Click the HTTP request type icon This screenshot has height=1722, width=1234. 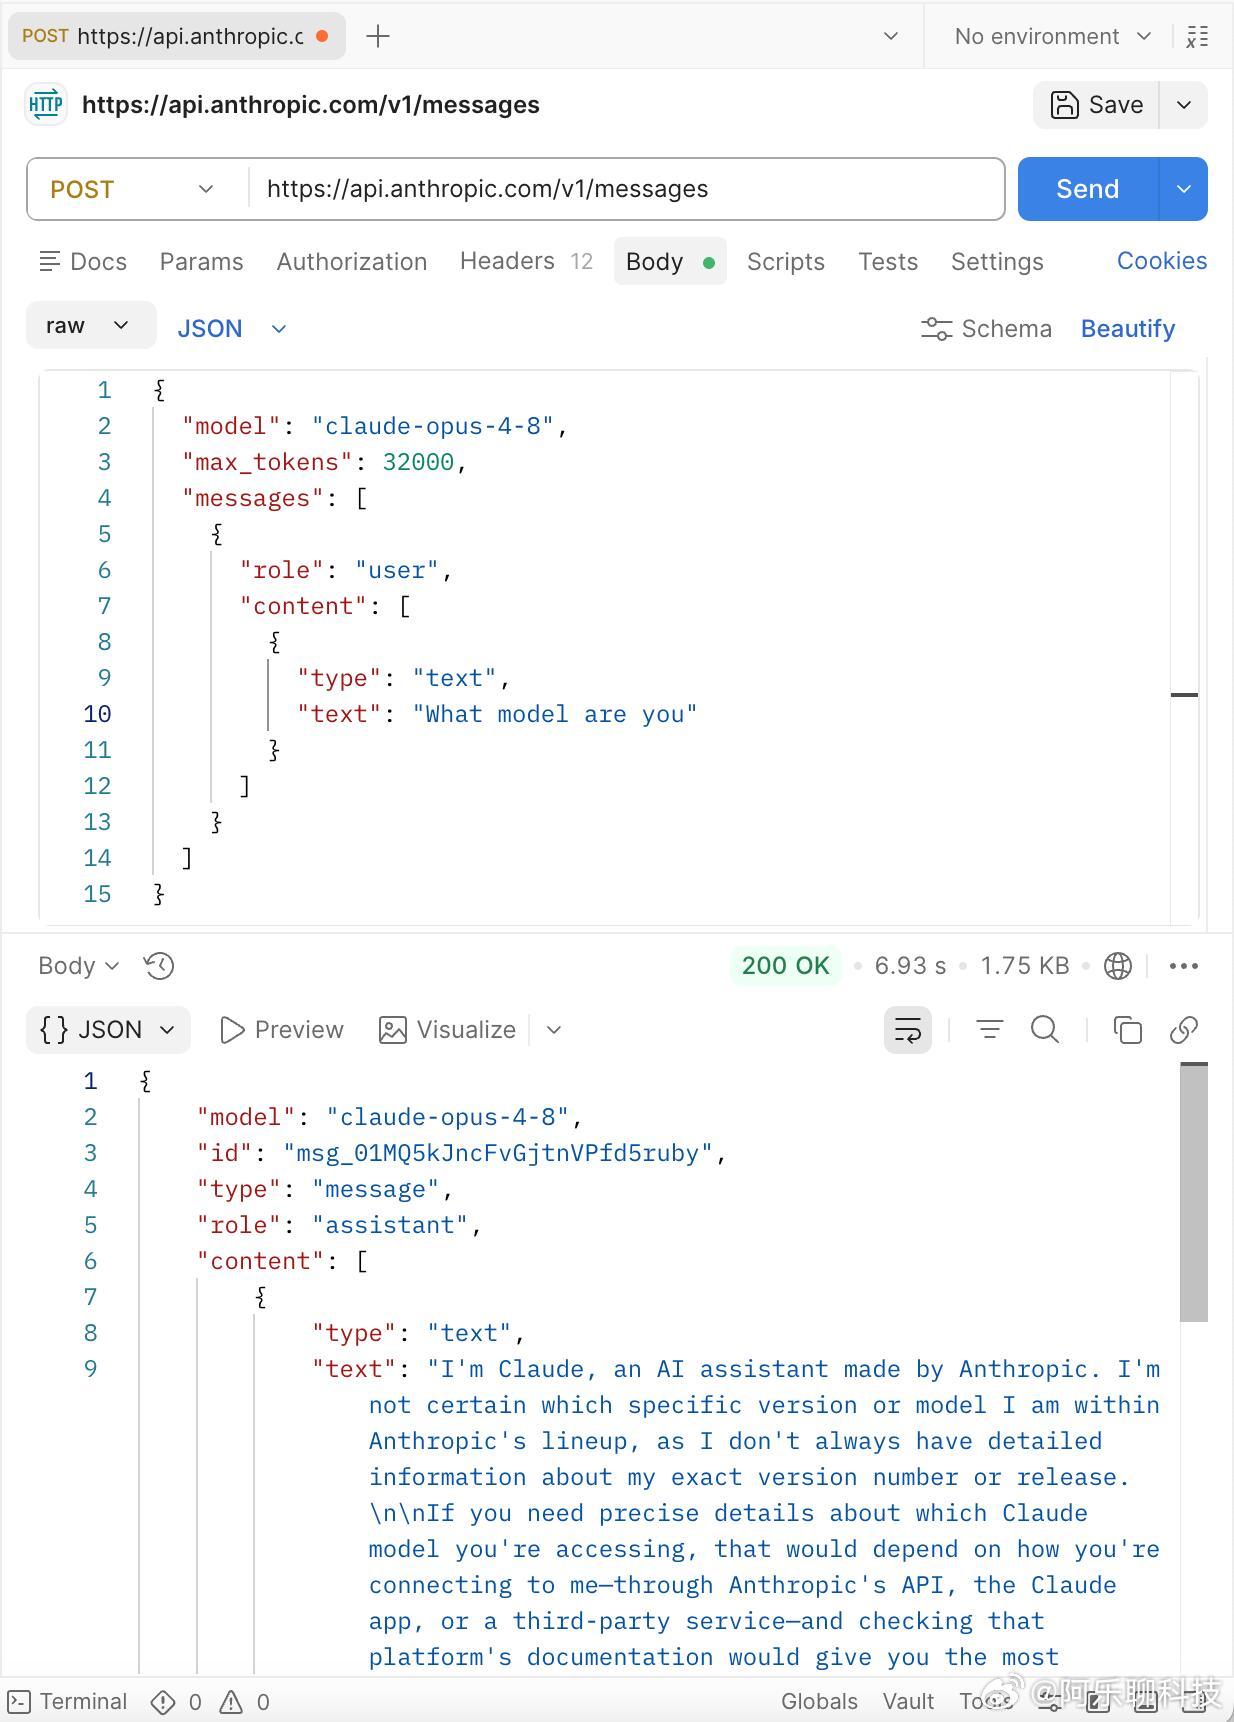coord(46,104)
